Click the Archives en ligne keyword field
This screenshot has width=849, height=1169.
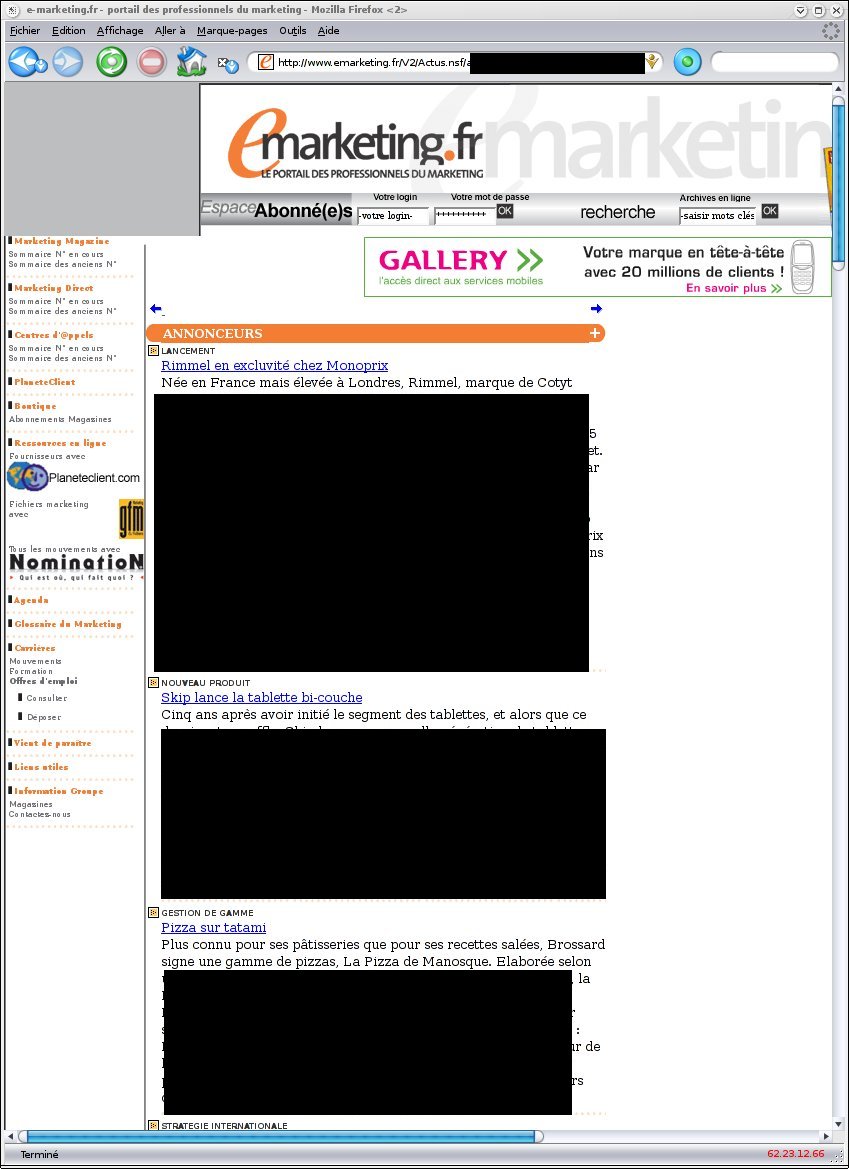click(718, 215)
